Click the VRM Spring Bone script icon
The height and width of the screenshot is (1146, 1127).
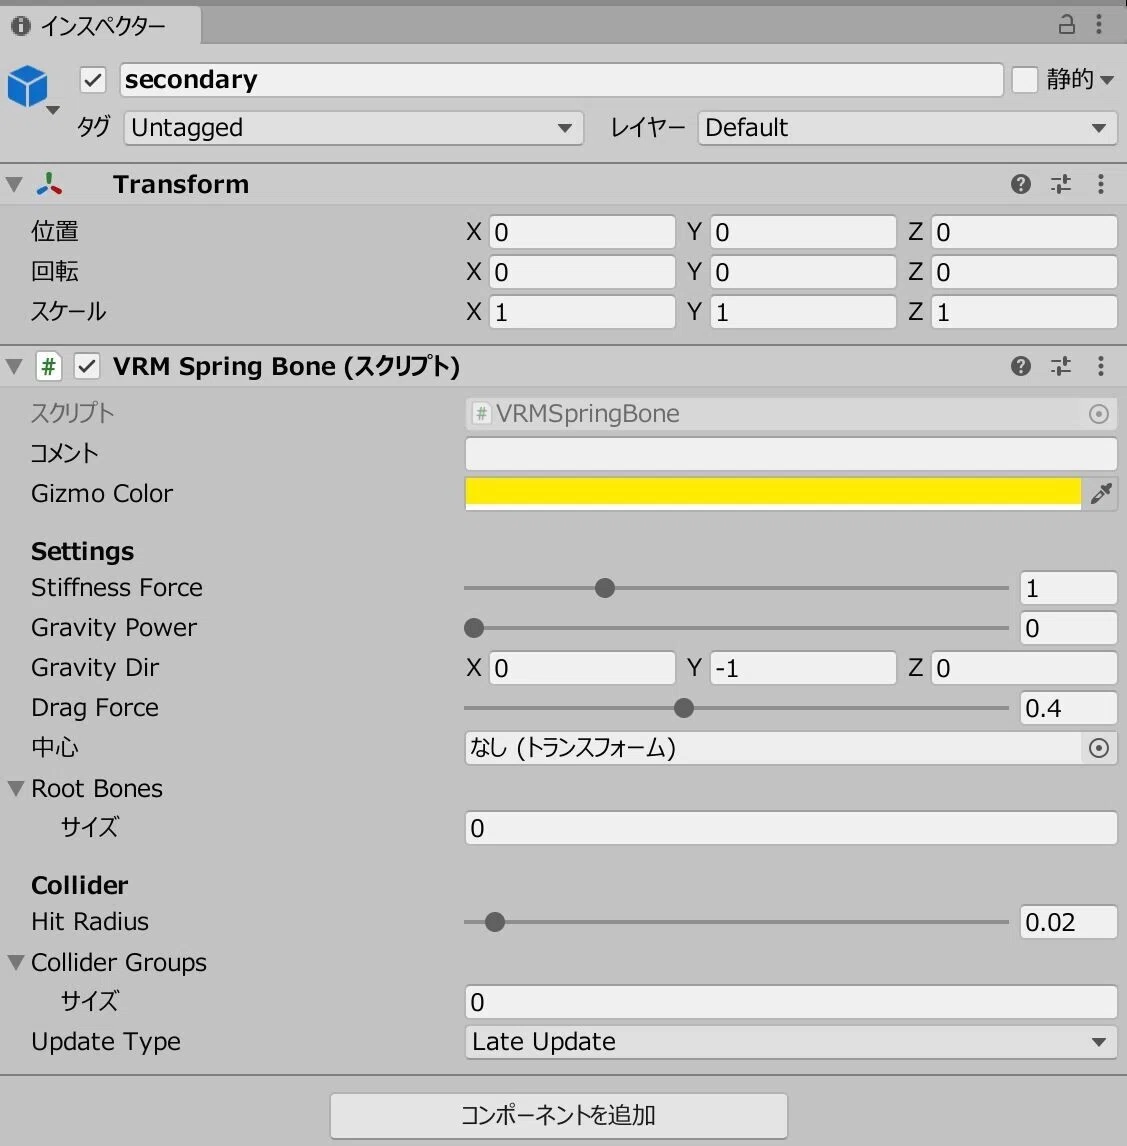pos(48,366)
